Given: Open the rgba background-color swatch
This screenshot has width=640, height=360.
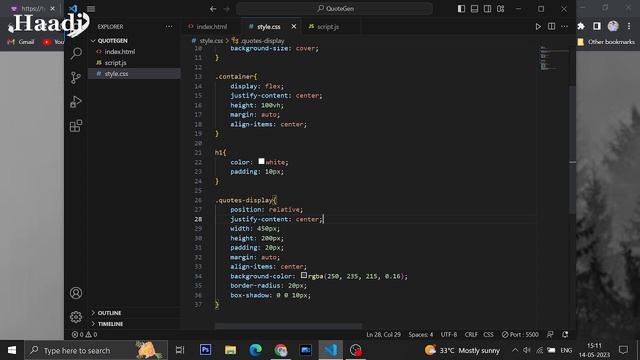Looking at the screenshot, I should 304,276.
